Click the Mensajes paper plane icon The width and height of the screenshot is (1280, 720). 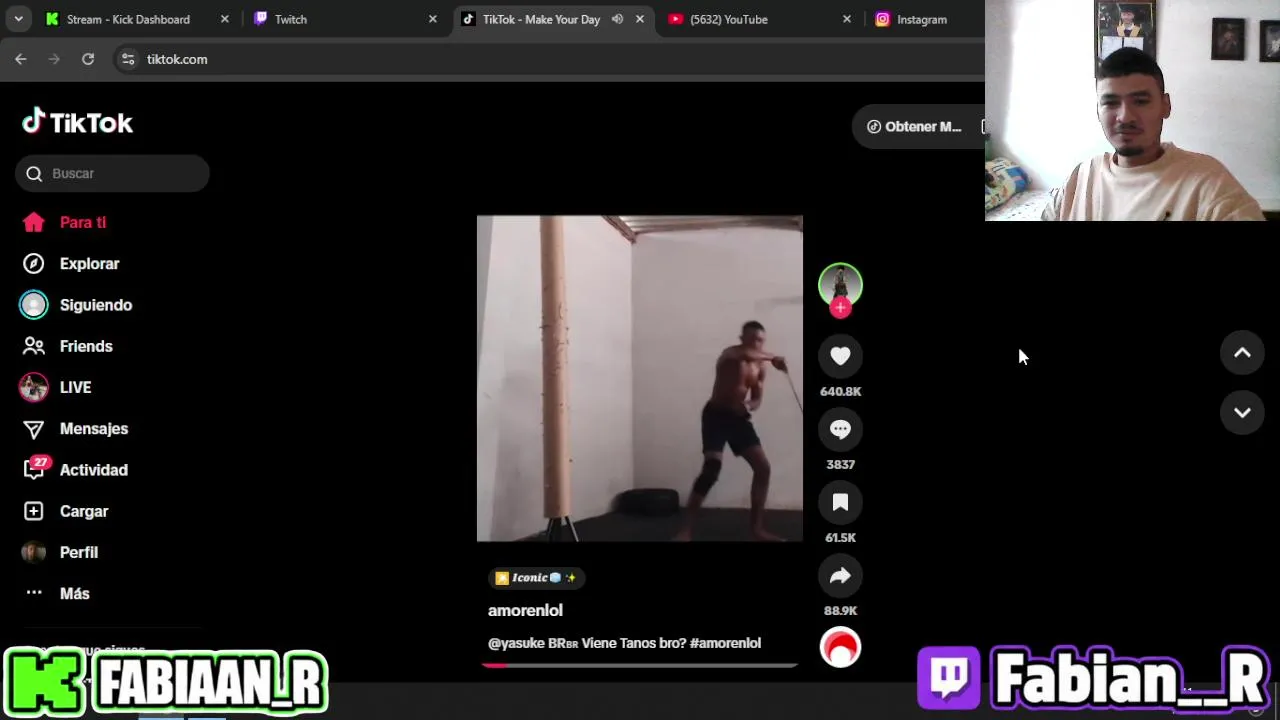34,429
